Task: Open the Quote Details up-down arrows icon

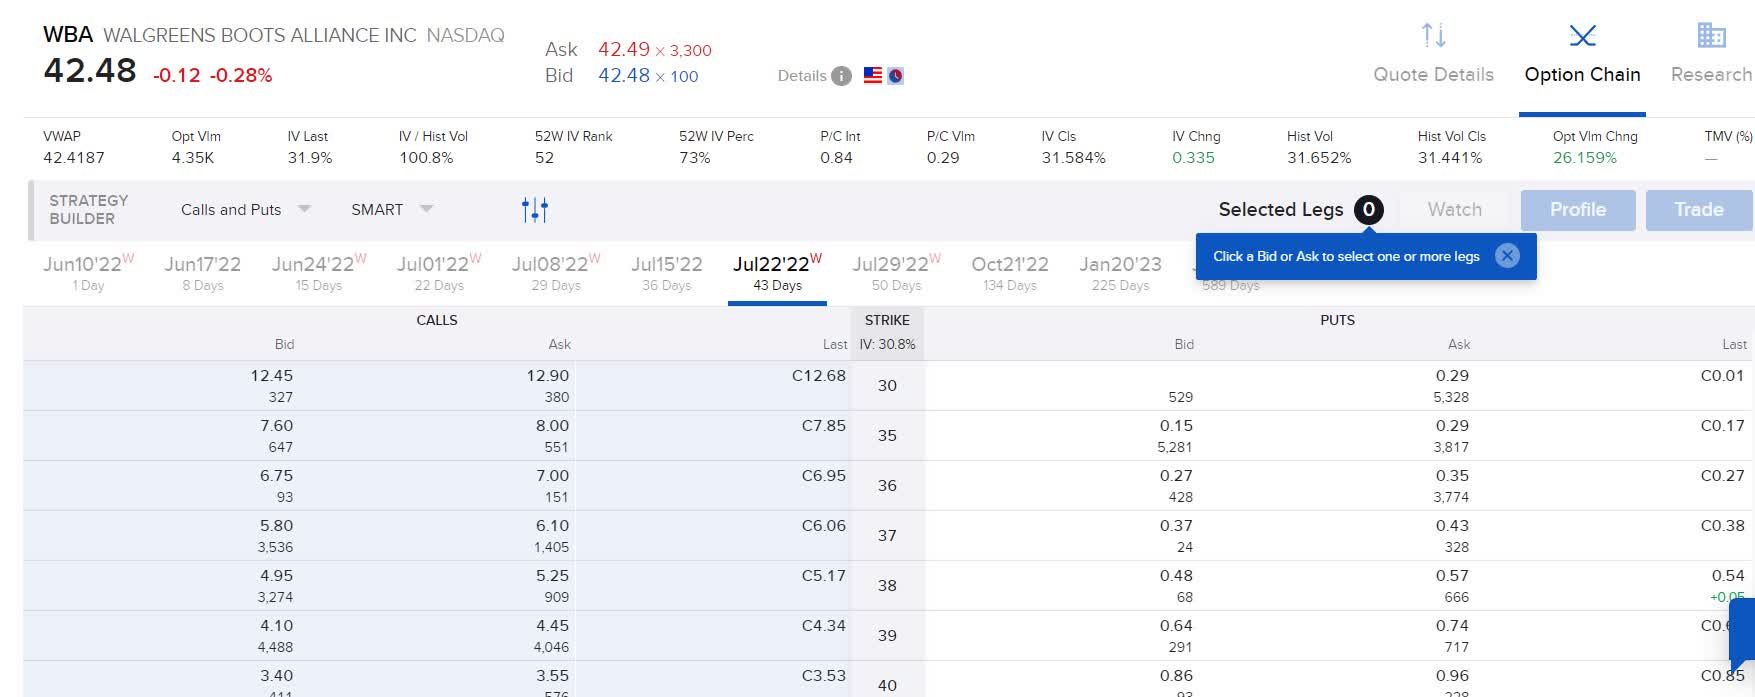Action: tap(1433, 36)
